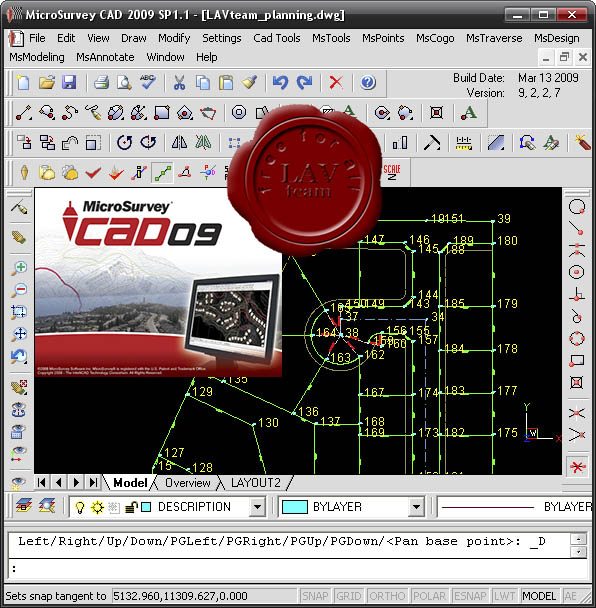596x608 pixels.
Task: Select the Line draw tool icon
Action: tap(24, 113)
